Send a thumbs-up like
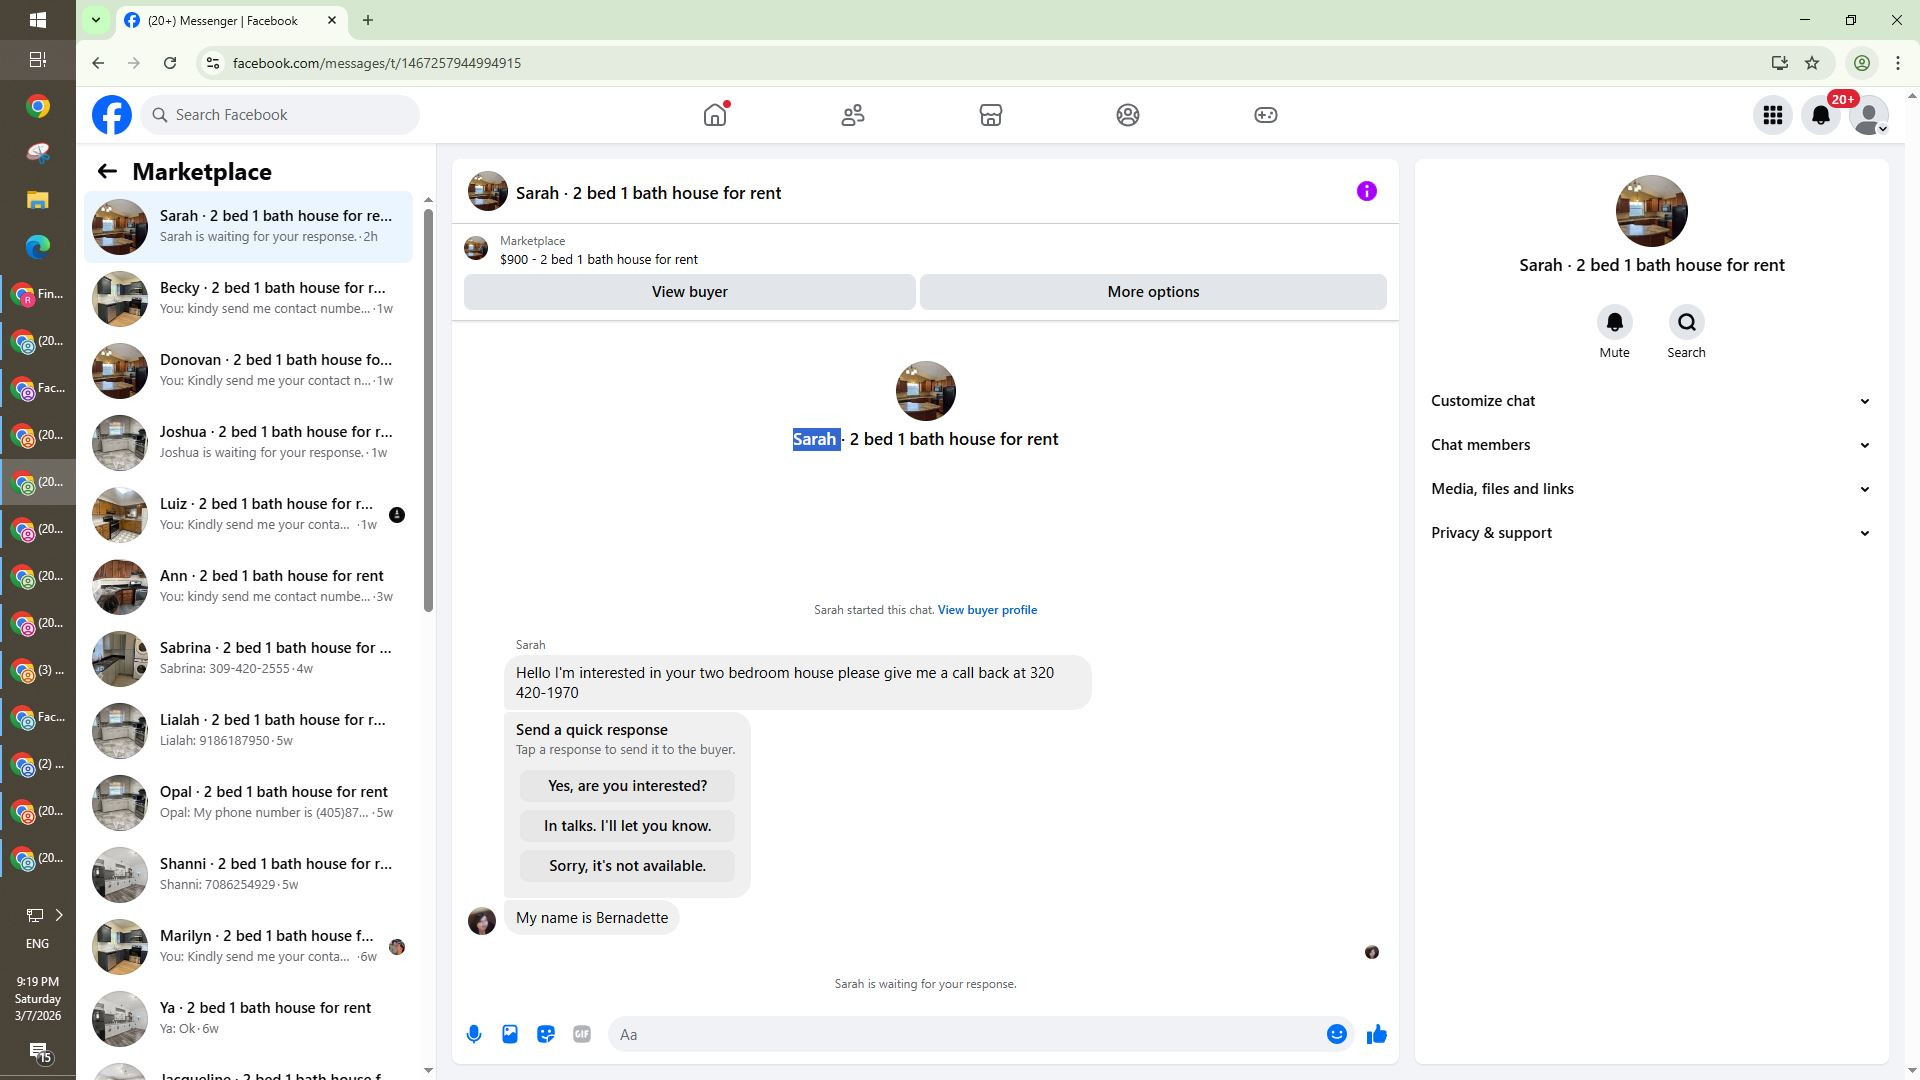Screen dimensions: 1920x1080 (x=1377, y=1034)
